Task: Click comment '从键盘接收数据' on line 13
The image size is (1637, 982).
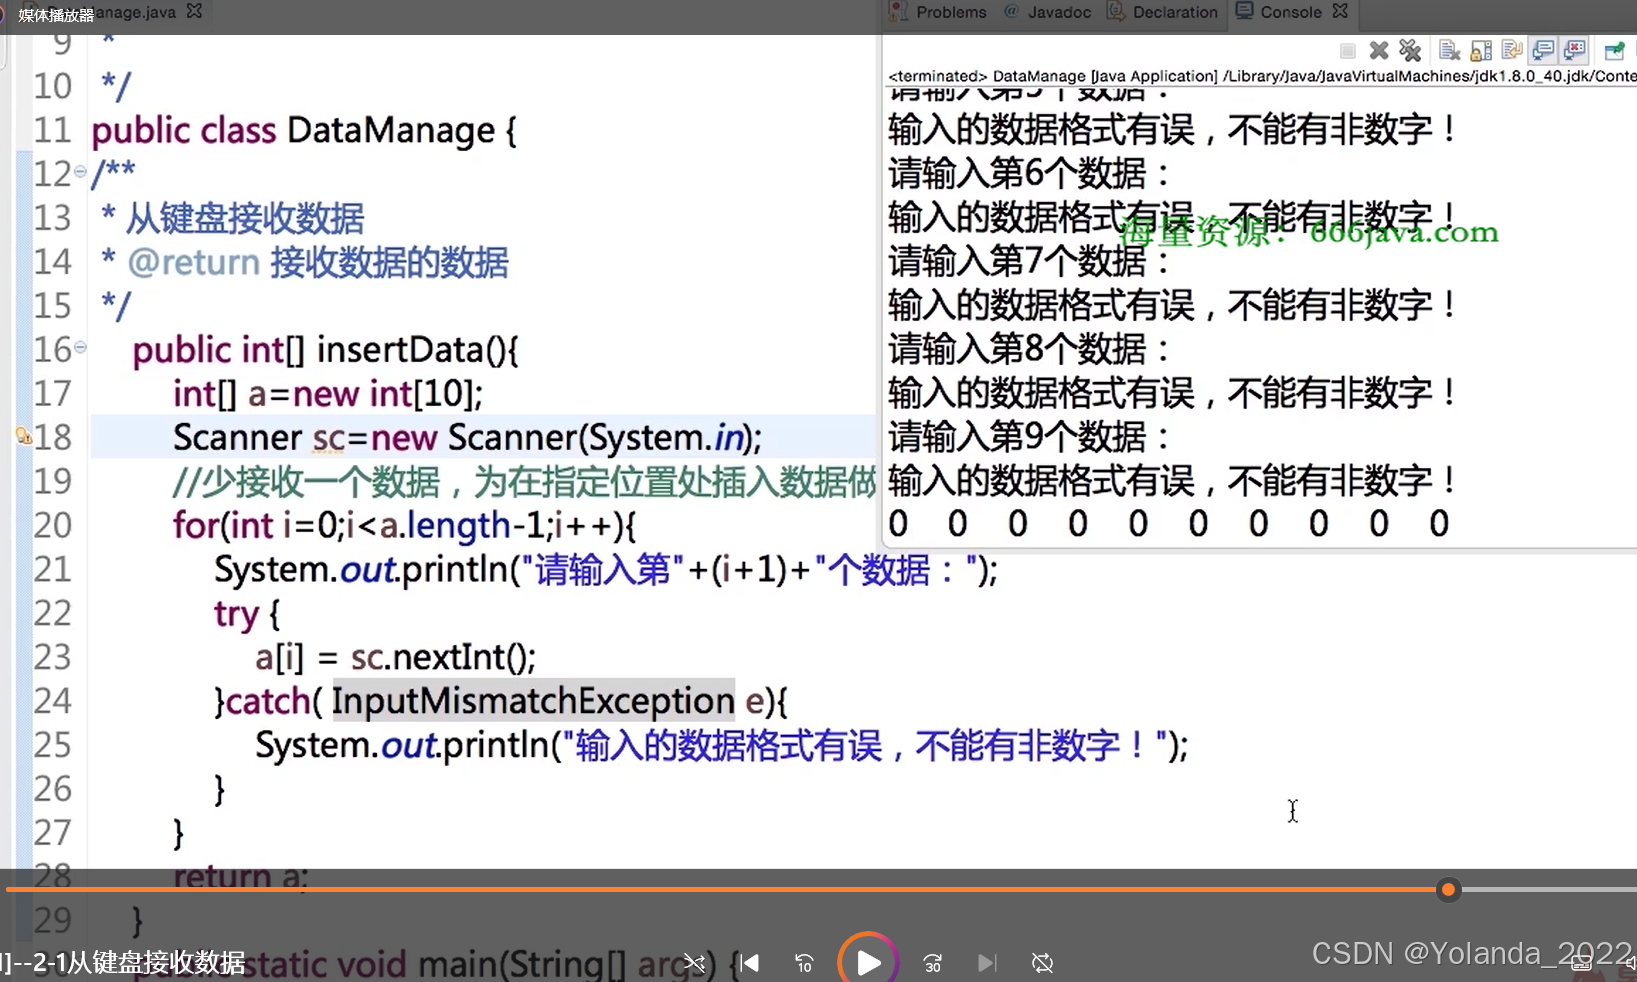Action: tap(244, 218)
